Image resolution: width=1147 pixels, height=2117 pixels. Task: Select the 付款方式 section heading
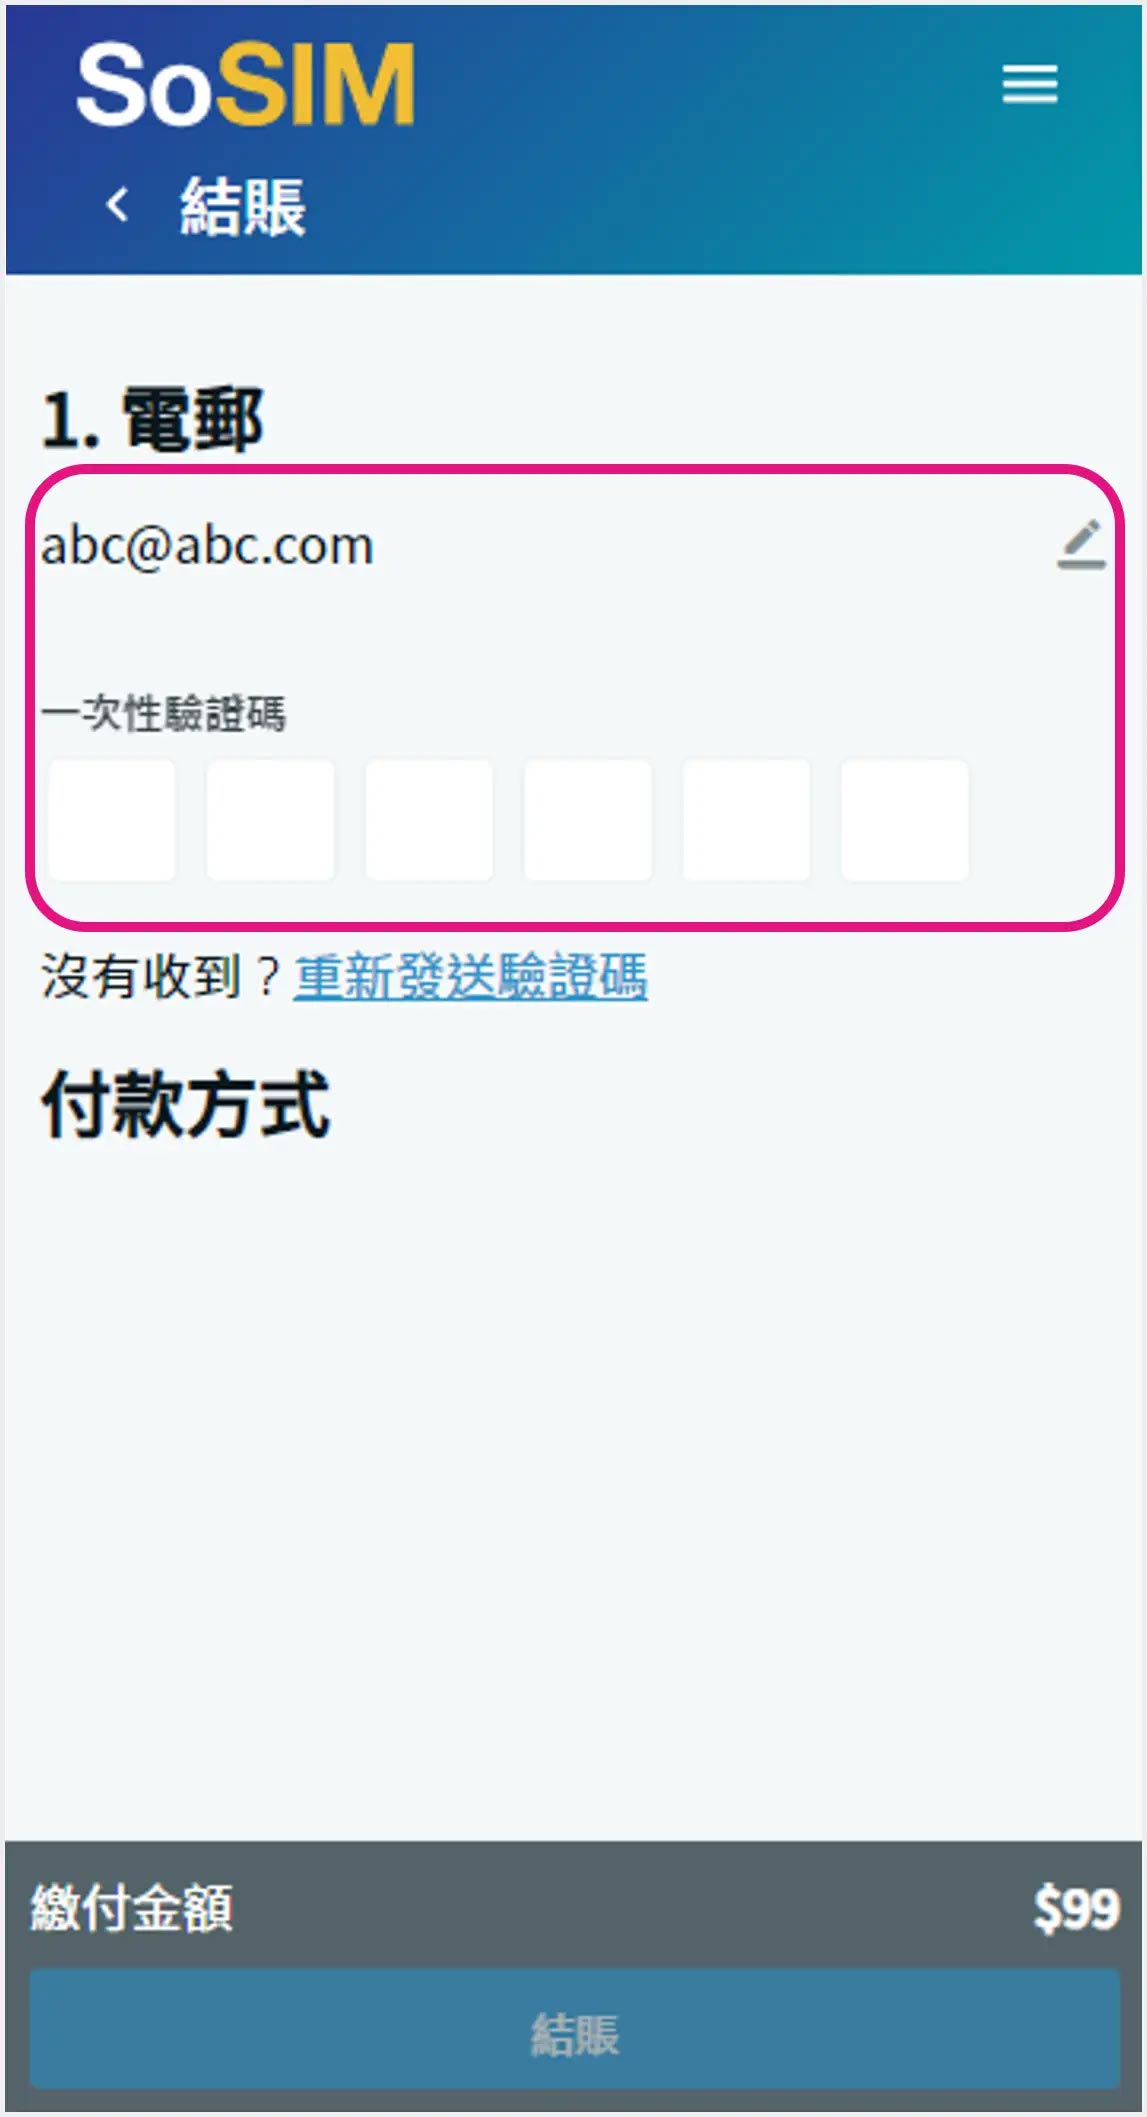point(186,1104)
